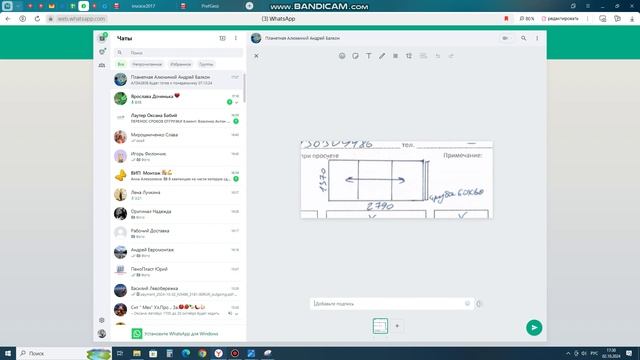Open the 80% zoom indicator
Viewport: 640px width, 360px height.
[x=527, y=19]
